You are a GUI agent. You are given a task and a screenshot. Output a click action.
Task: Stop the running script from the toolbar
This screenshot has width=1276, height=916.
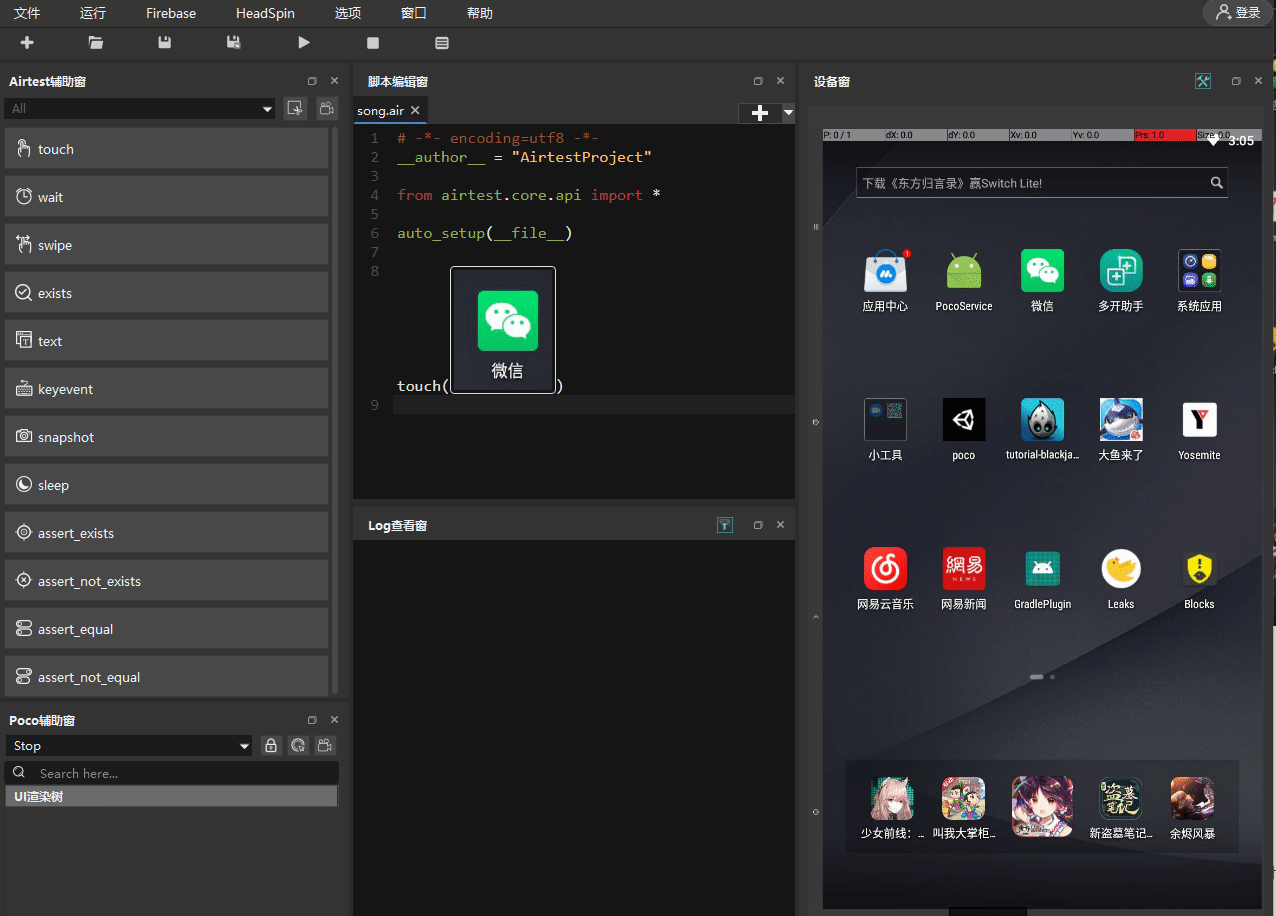tap(373, 43)
